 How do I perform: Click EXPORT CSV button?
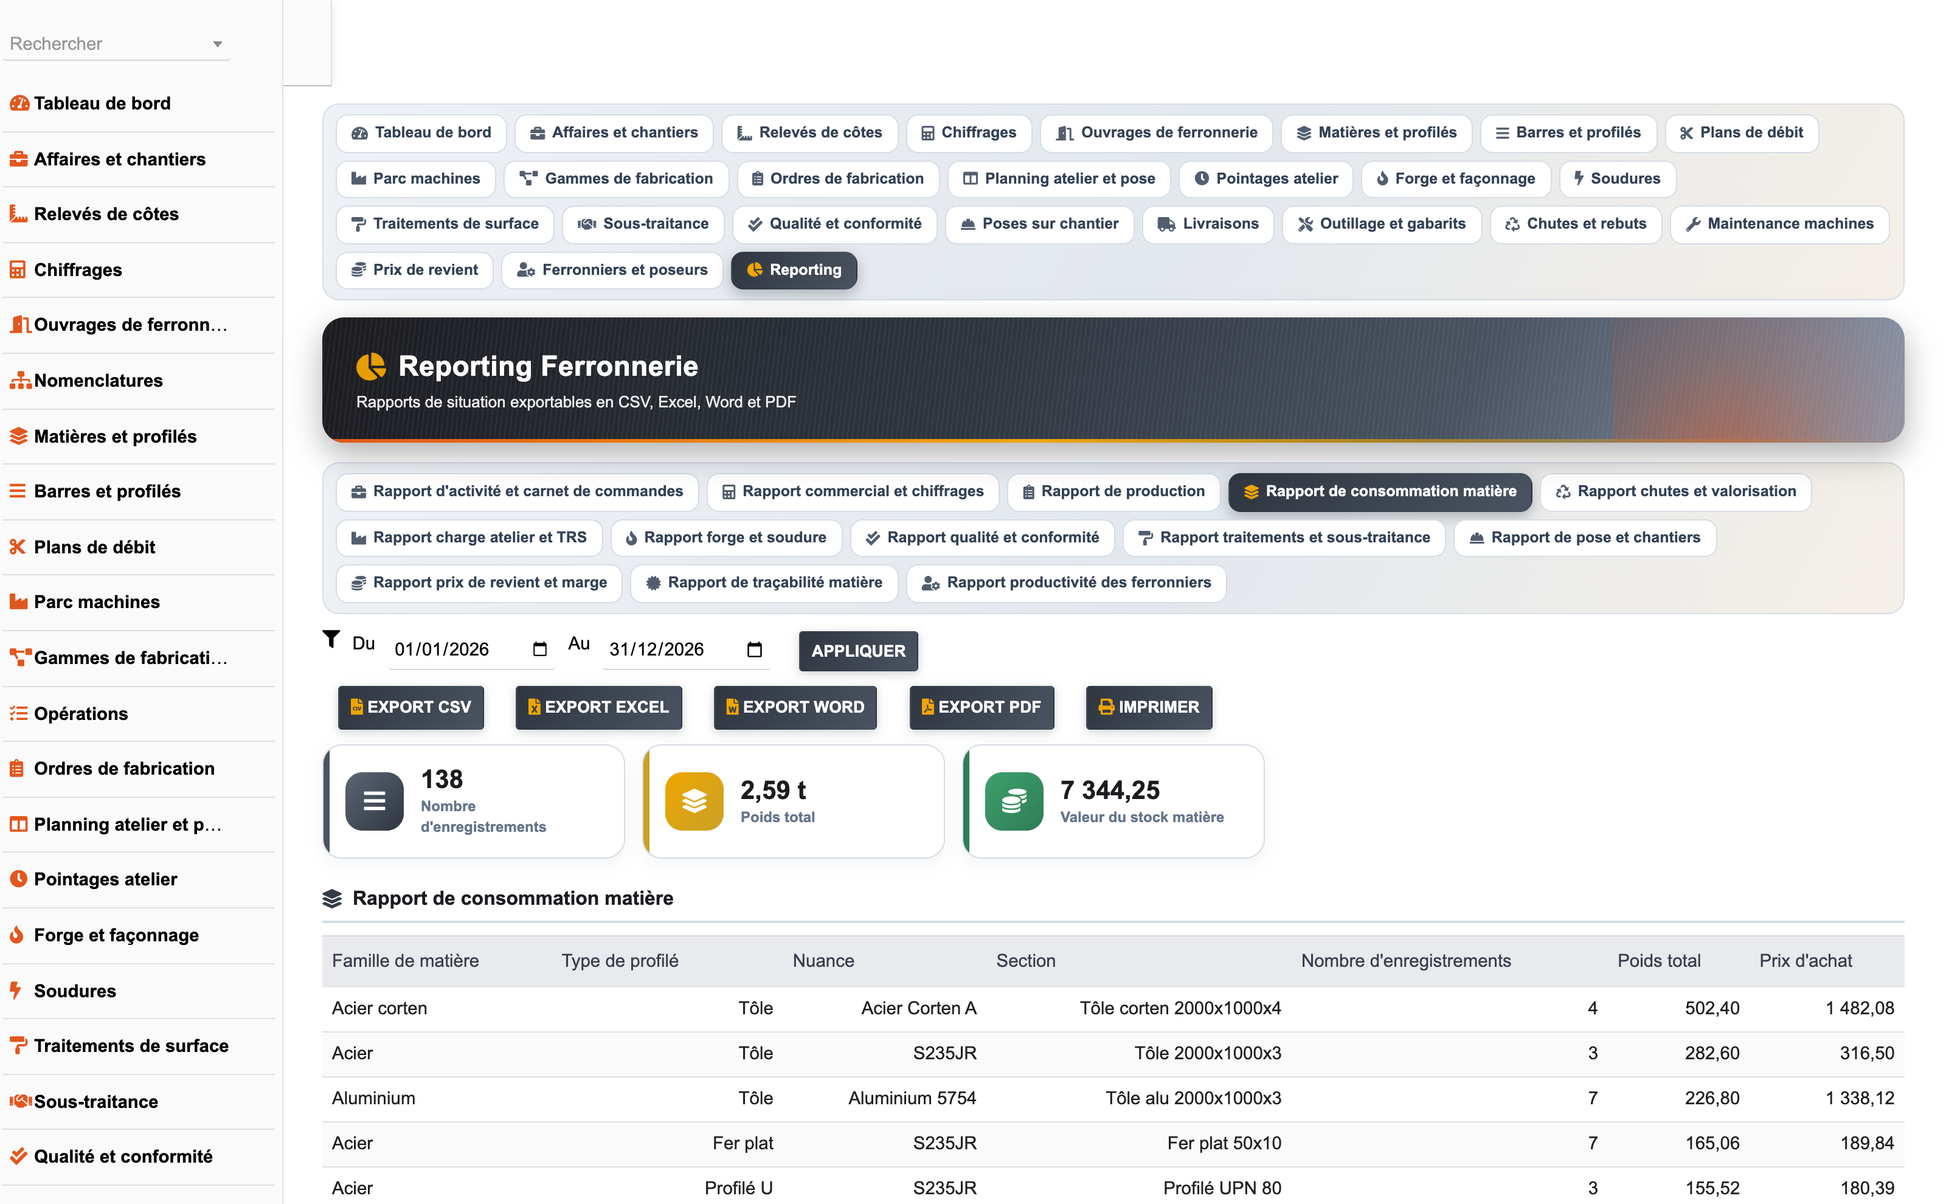click(x=411, y=708)
